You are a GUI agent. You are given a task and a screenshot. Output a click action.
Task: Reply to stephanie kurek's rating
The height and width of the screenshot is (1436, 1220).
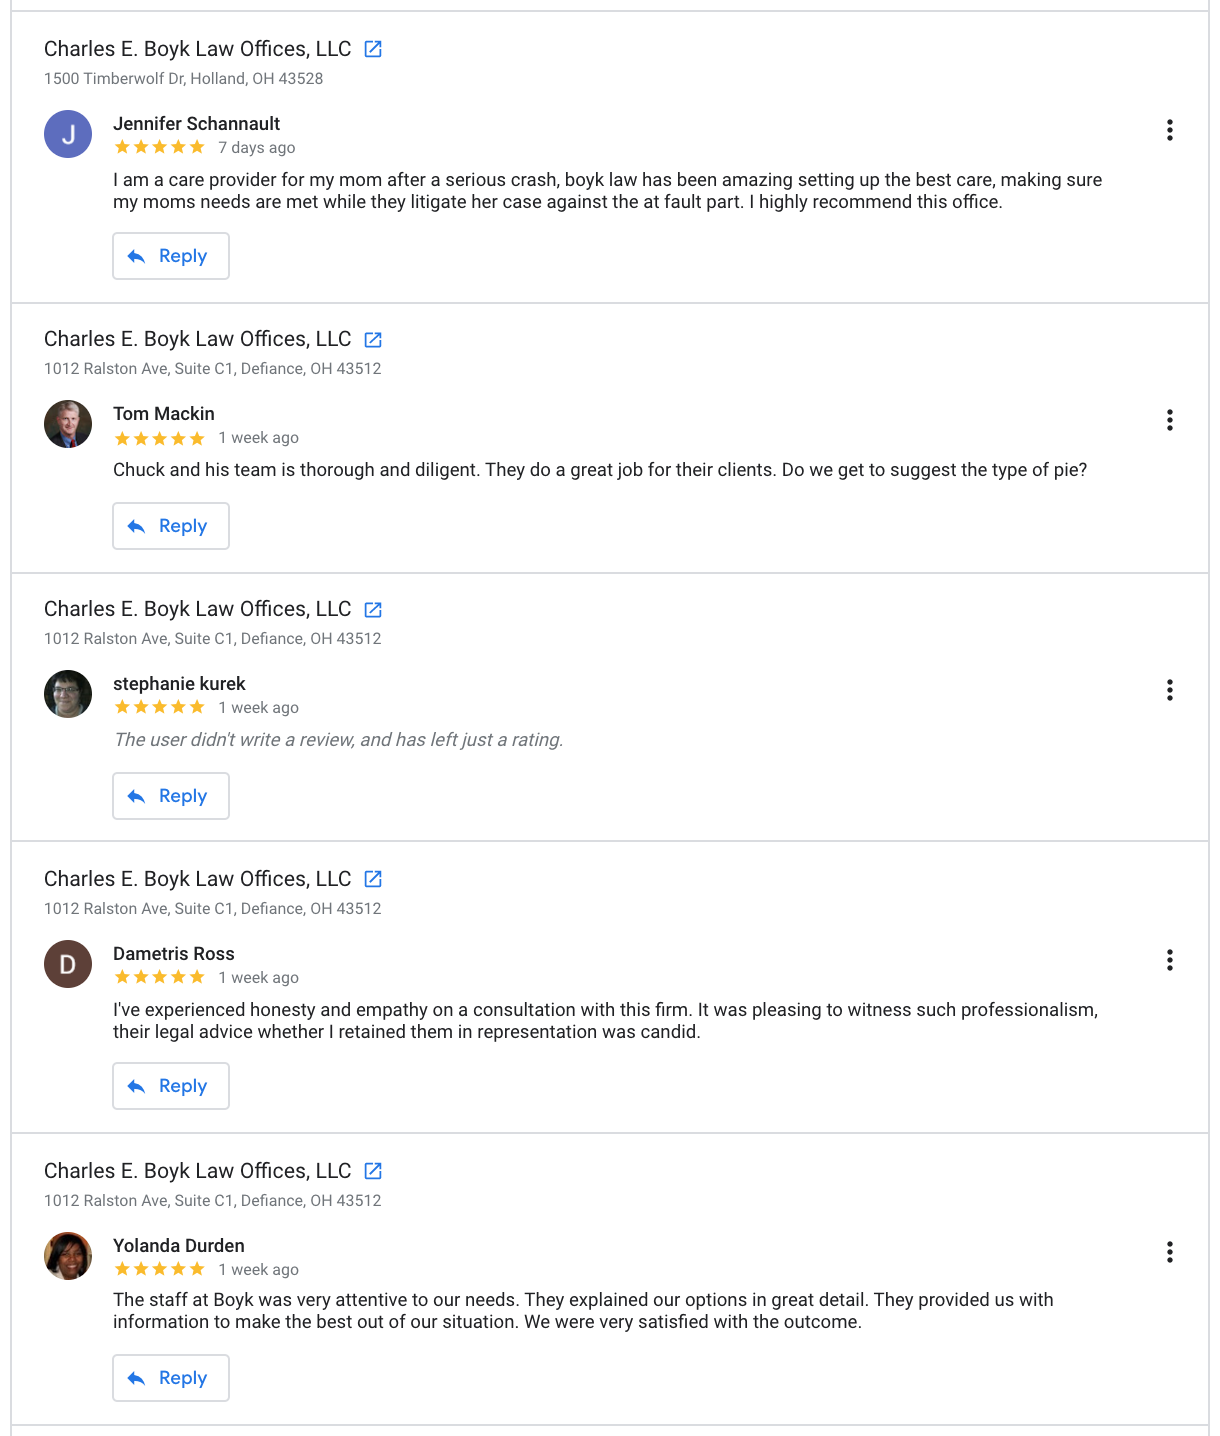[171, 796]
